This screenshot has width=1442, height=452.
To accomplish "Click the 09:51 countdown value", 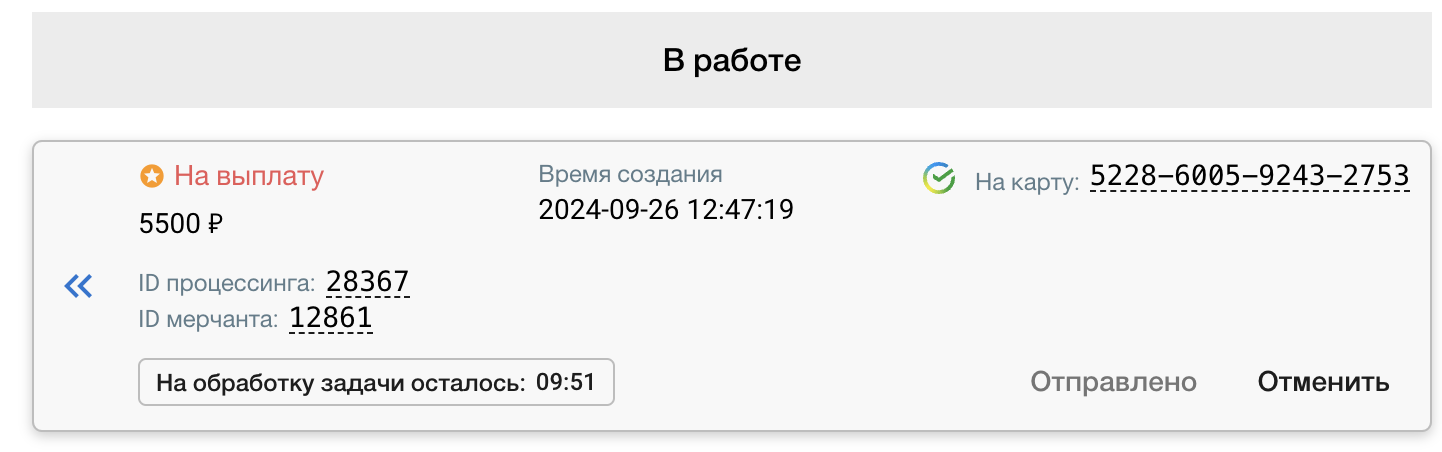I will (x=565, y=382).
